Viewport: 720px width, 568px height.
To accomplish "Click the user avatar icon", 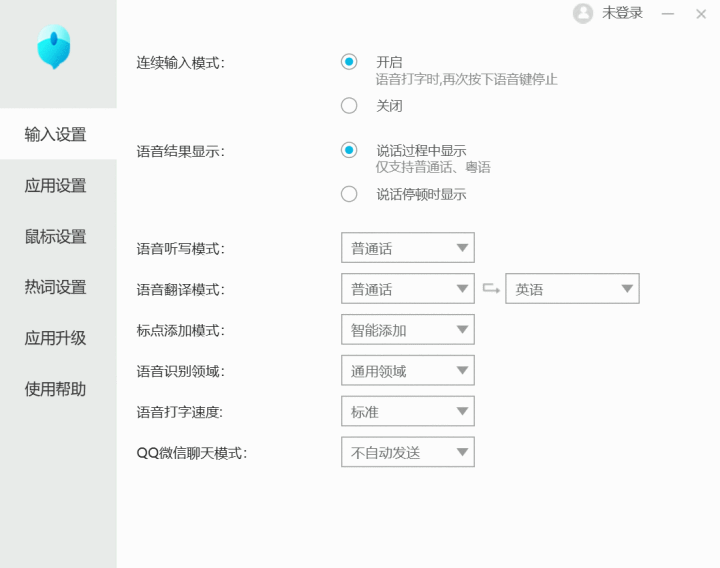I will (583, 13).
